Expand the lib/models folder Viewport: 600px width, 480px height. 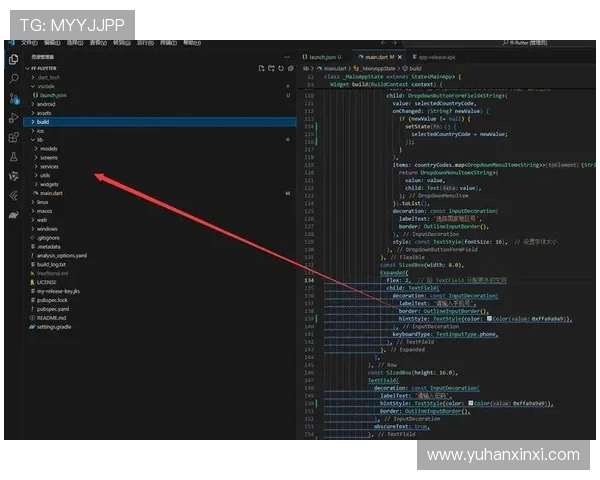[48, 148]
